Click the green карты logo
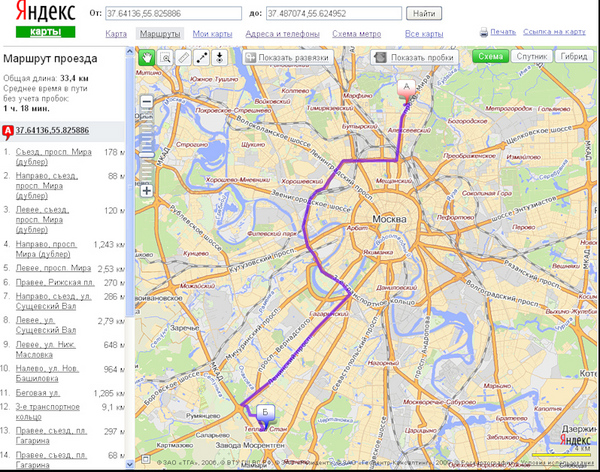The image size is (600, 472). pyautogui.click(x=46, y=32)
